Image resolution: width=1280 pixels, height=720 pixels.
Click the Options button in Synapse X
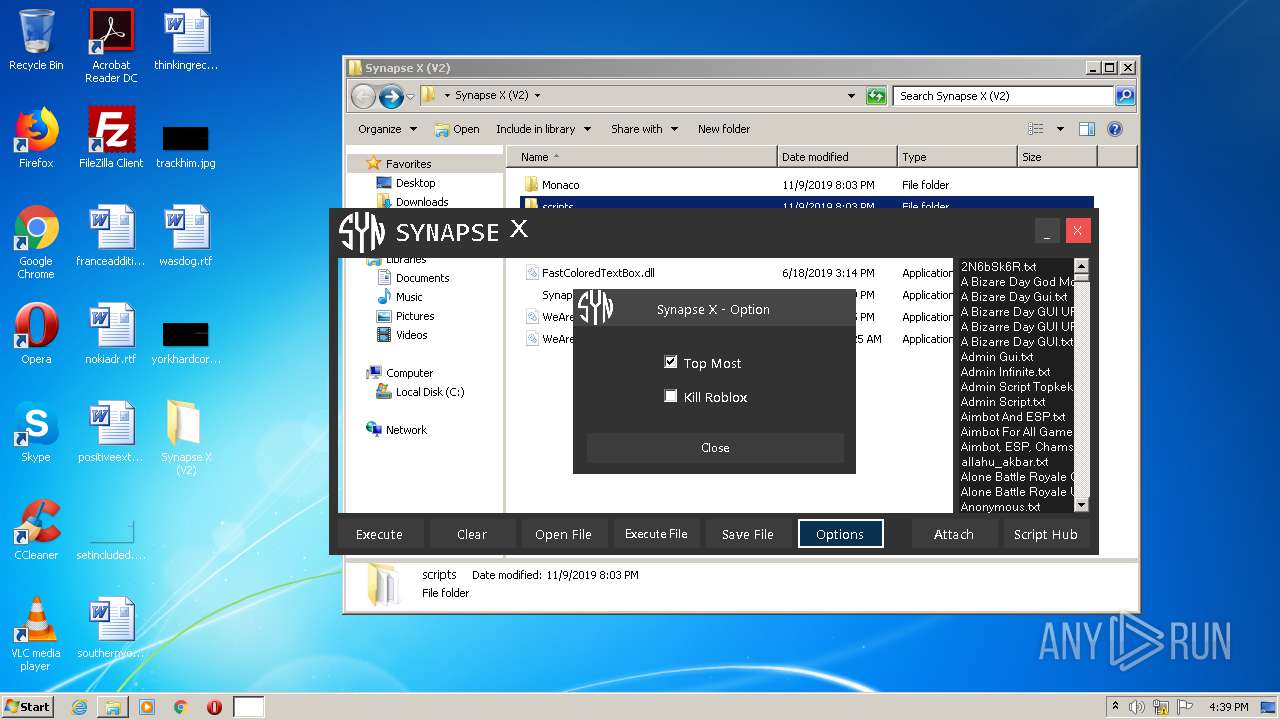click(x=840, y=534)
